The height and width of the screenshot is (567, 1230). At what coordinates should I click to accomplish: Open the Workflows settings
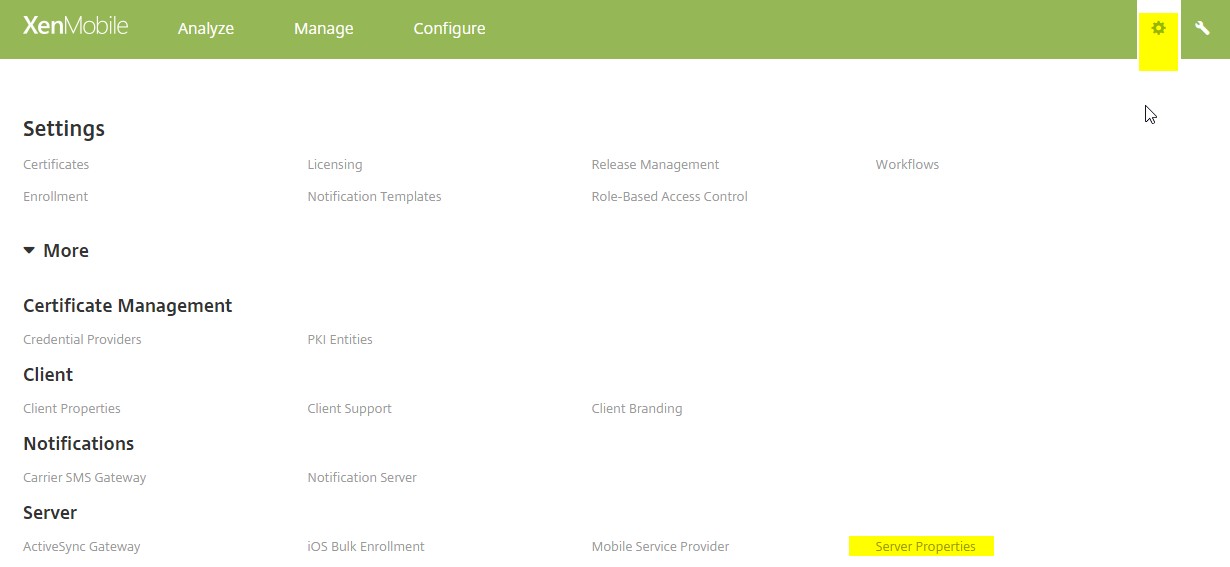click(x=907, y=165)
